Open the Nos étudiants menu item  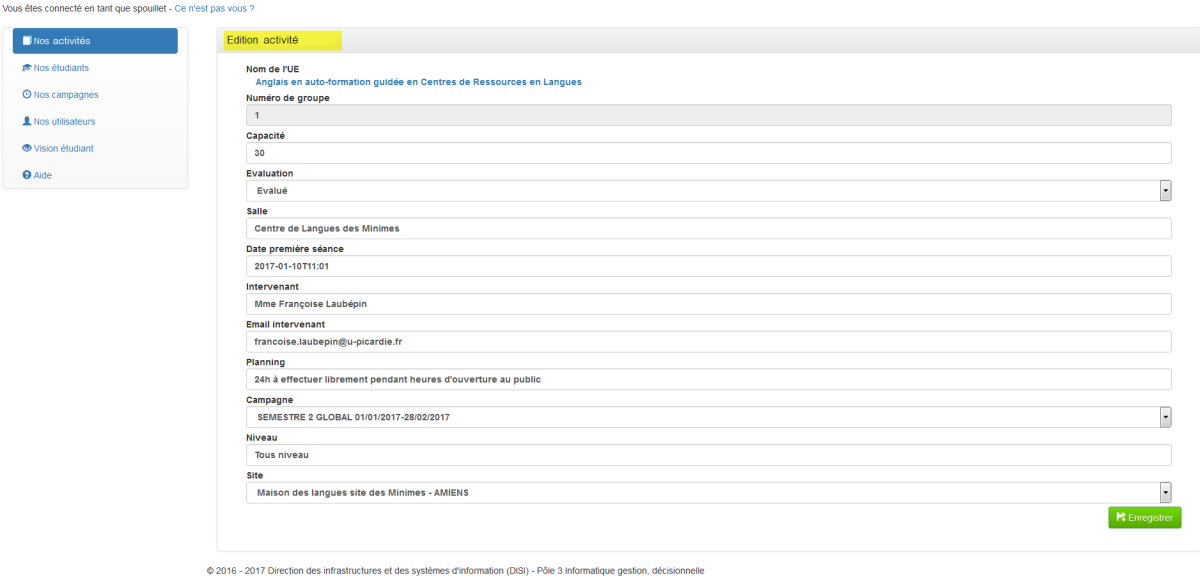[x=61, y=68]
